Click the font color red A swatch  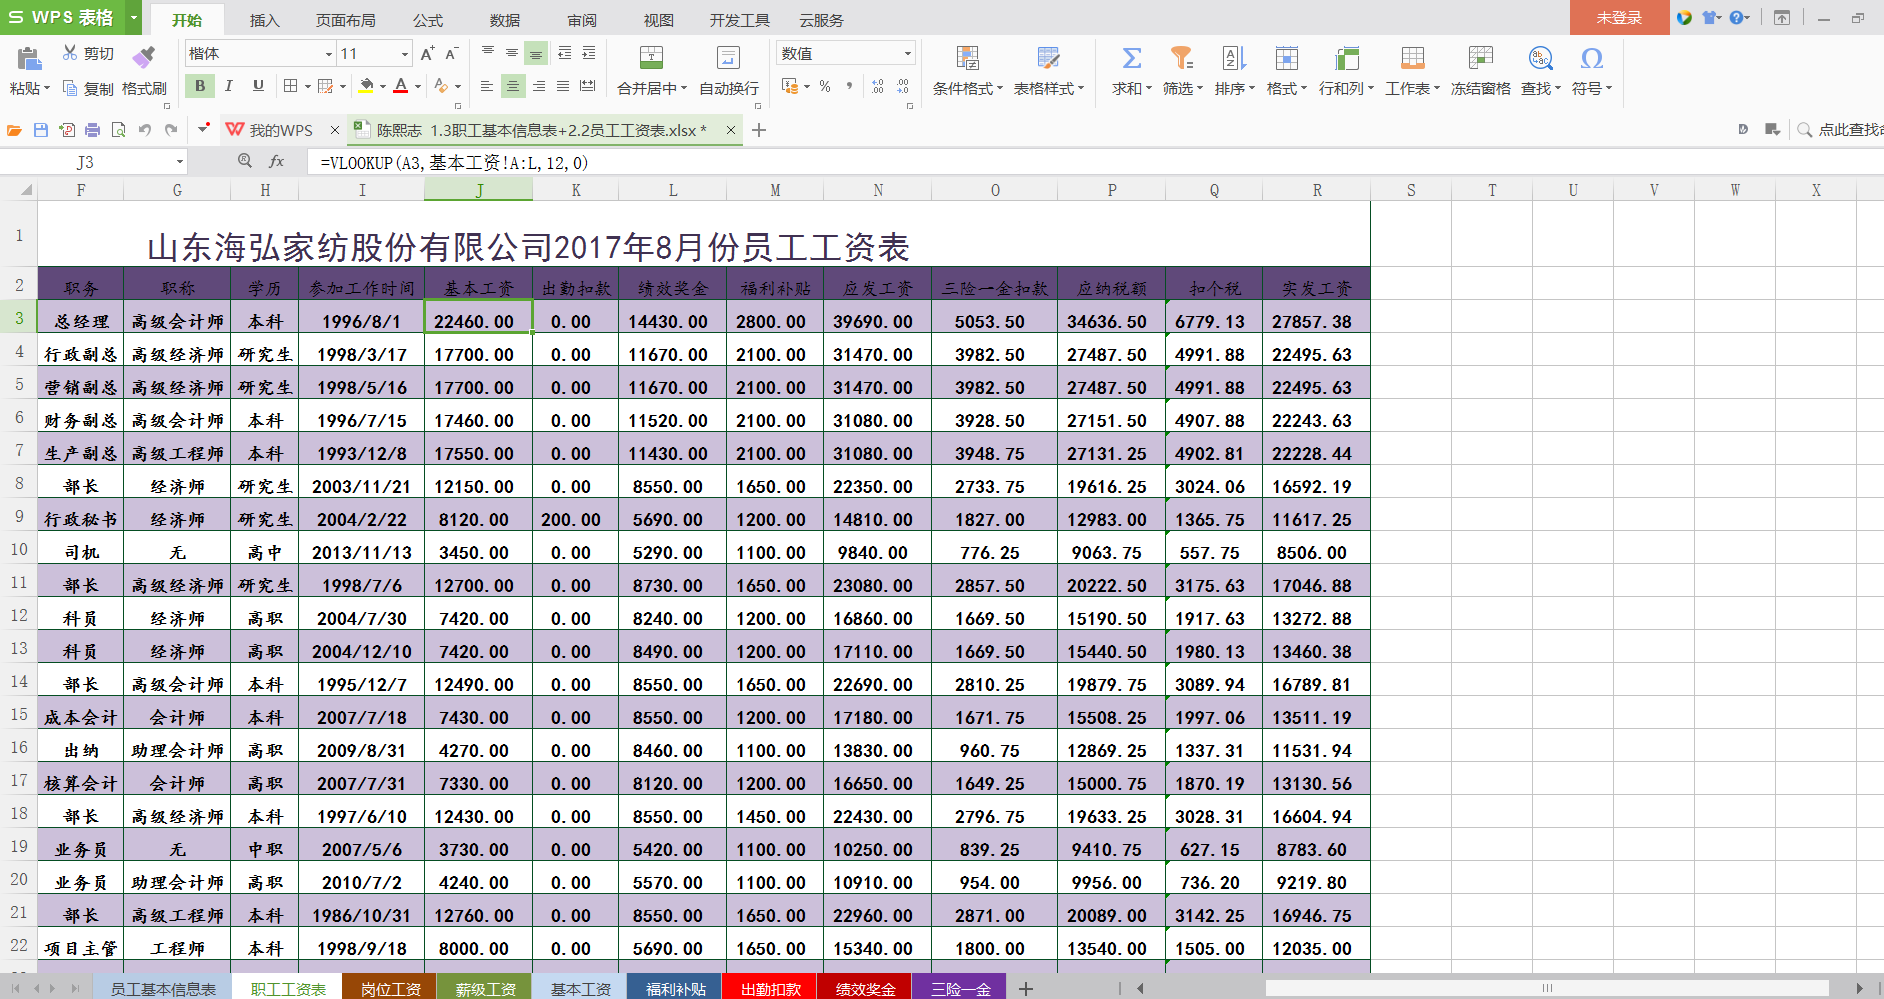tap(400, 86)
